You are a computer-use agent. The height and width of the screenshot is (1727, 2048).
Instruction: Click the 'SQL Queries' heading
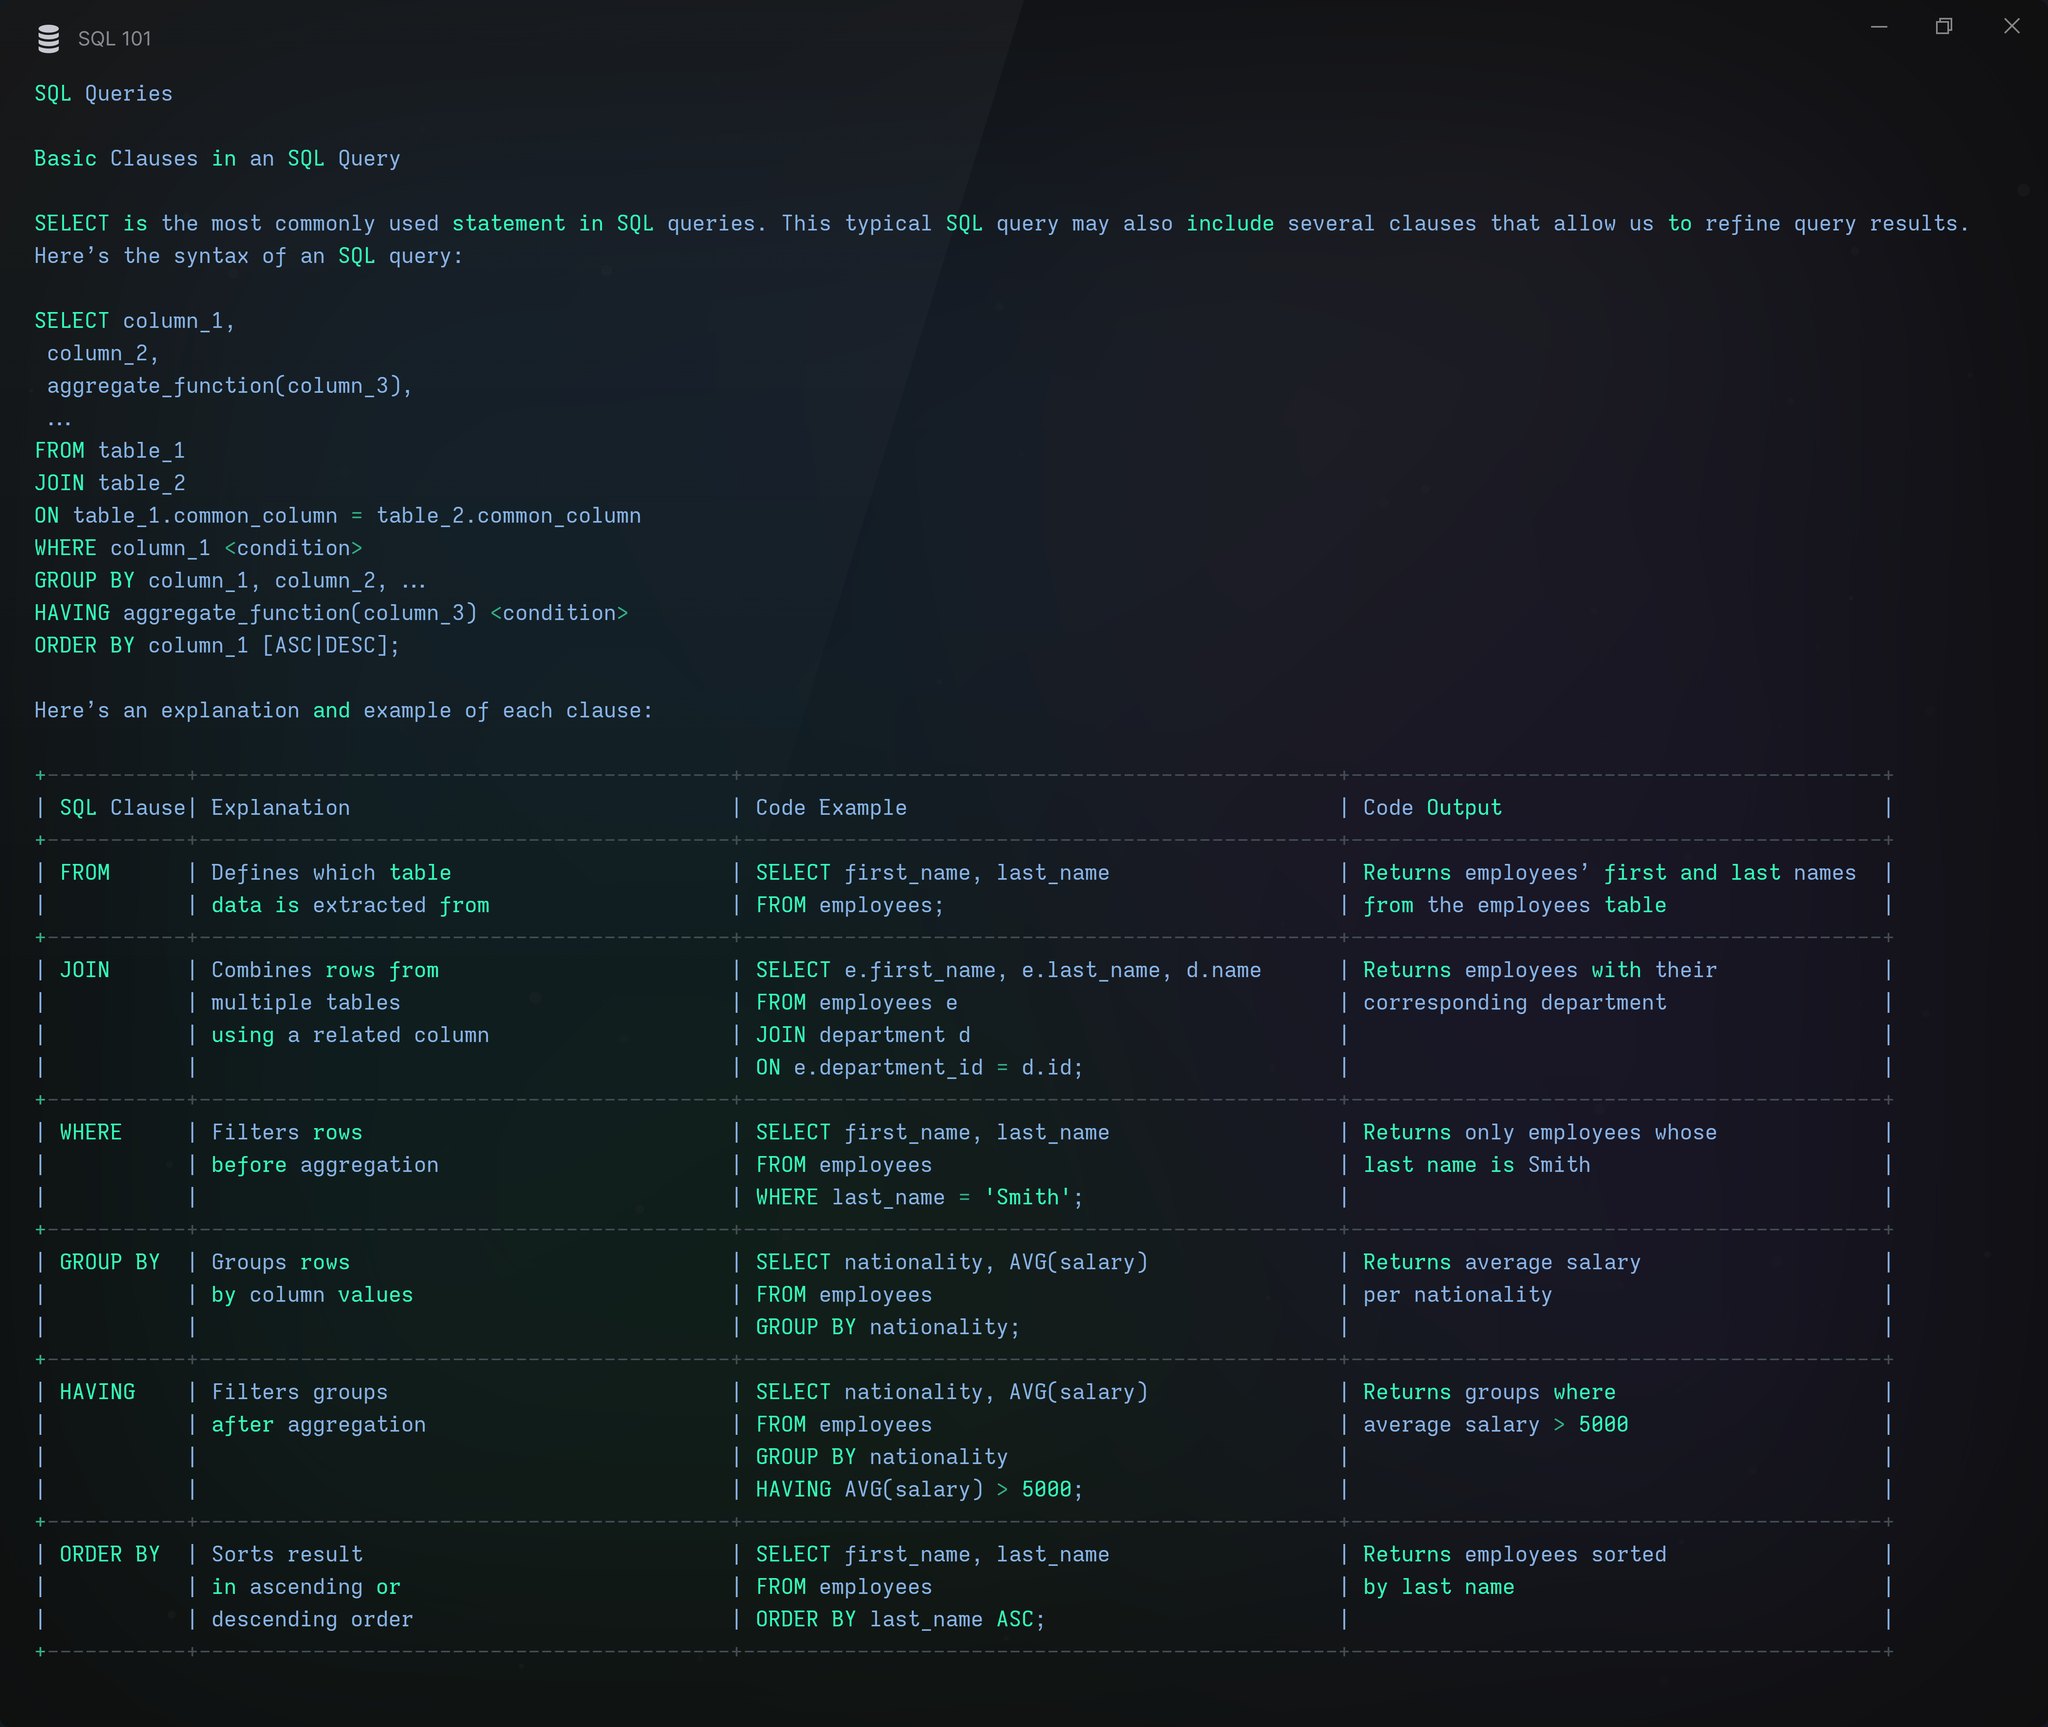[x=104, y=94]
